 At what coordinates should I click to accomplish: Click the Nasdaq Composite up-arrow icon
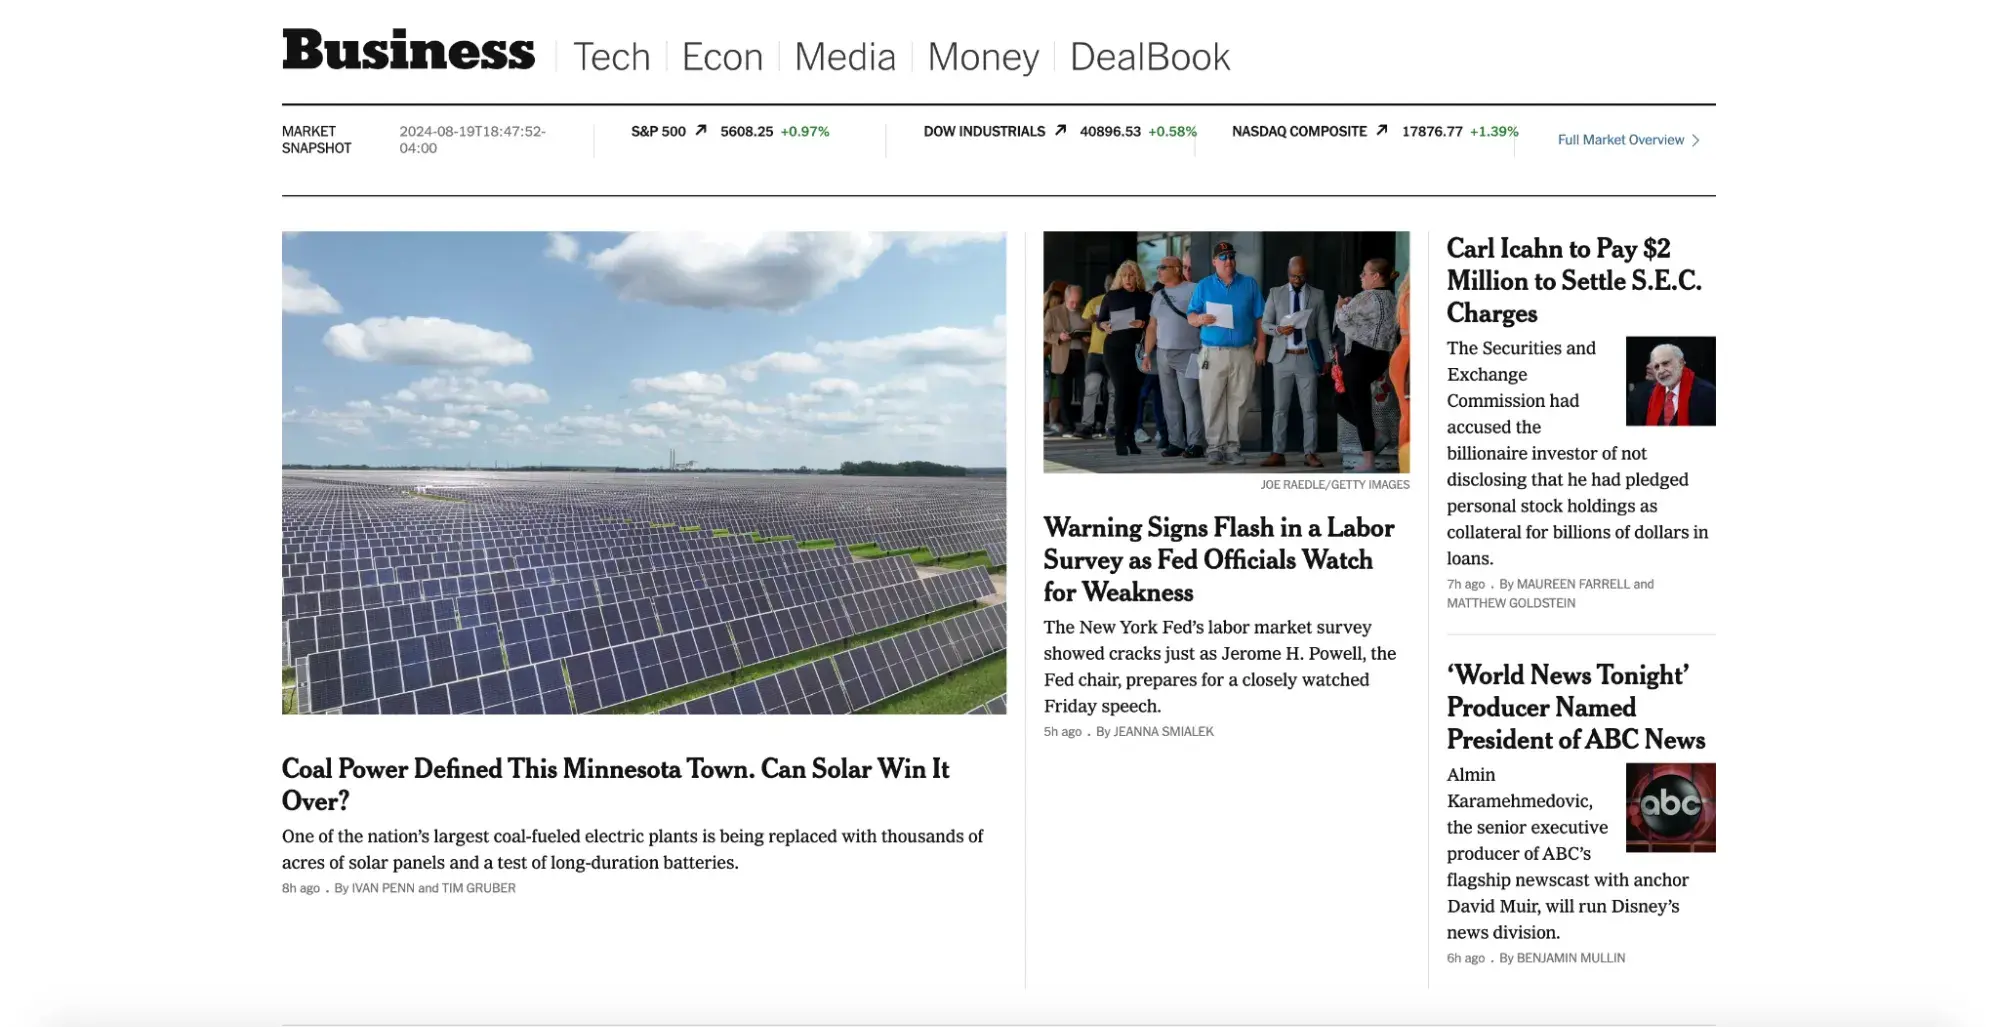(x=1381, y=130)
